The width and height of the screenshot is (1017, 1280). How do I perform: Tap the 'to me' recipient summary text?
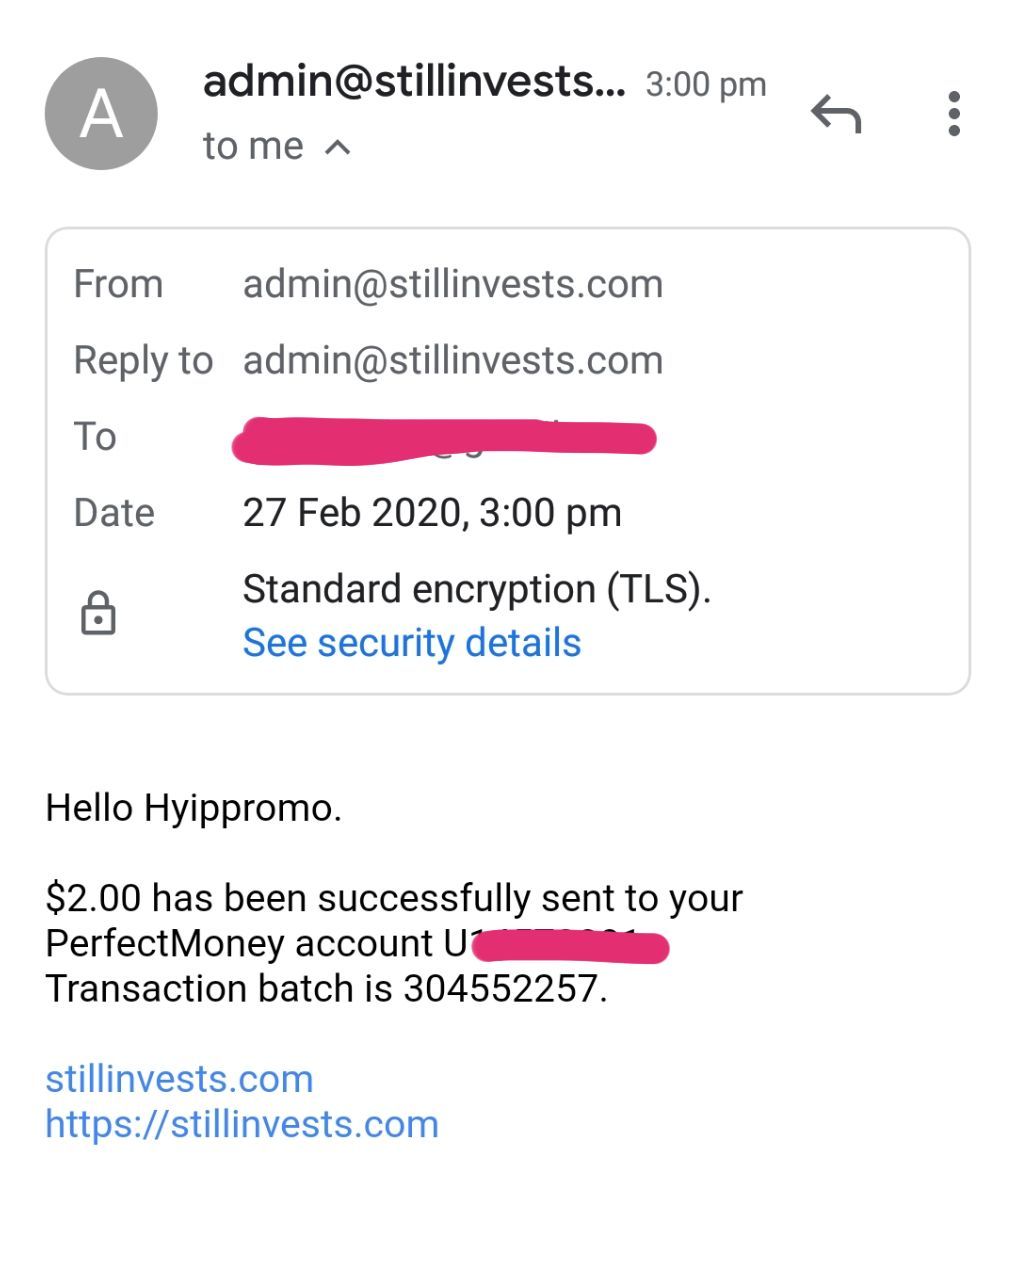253,147
